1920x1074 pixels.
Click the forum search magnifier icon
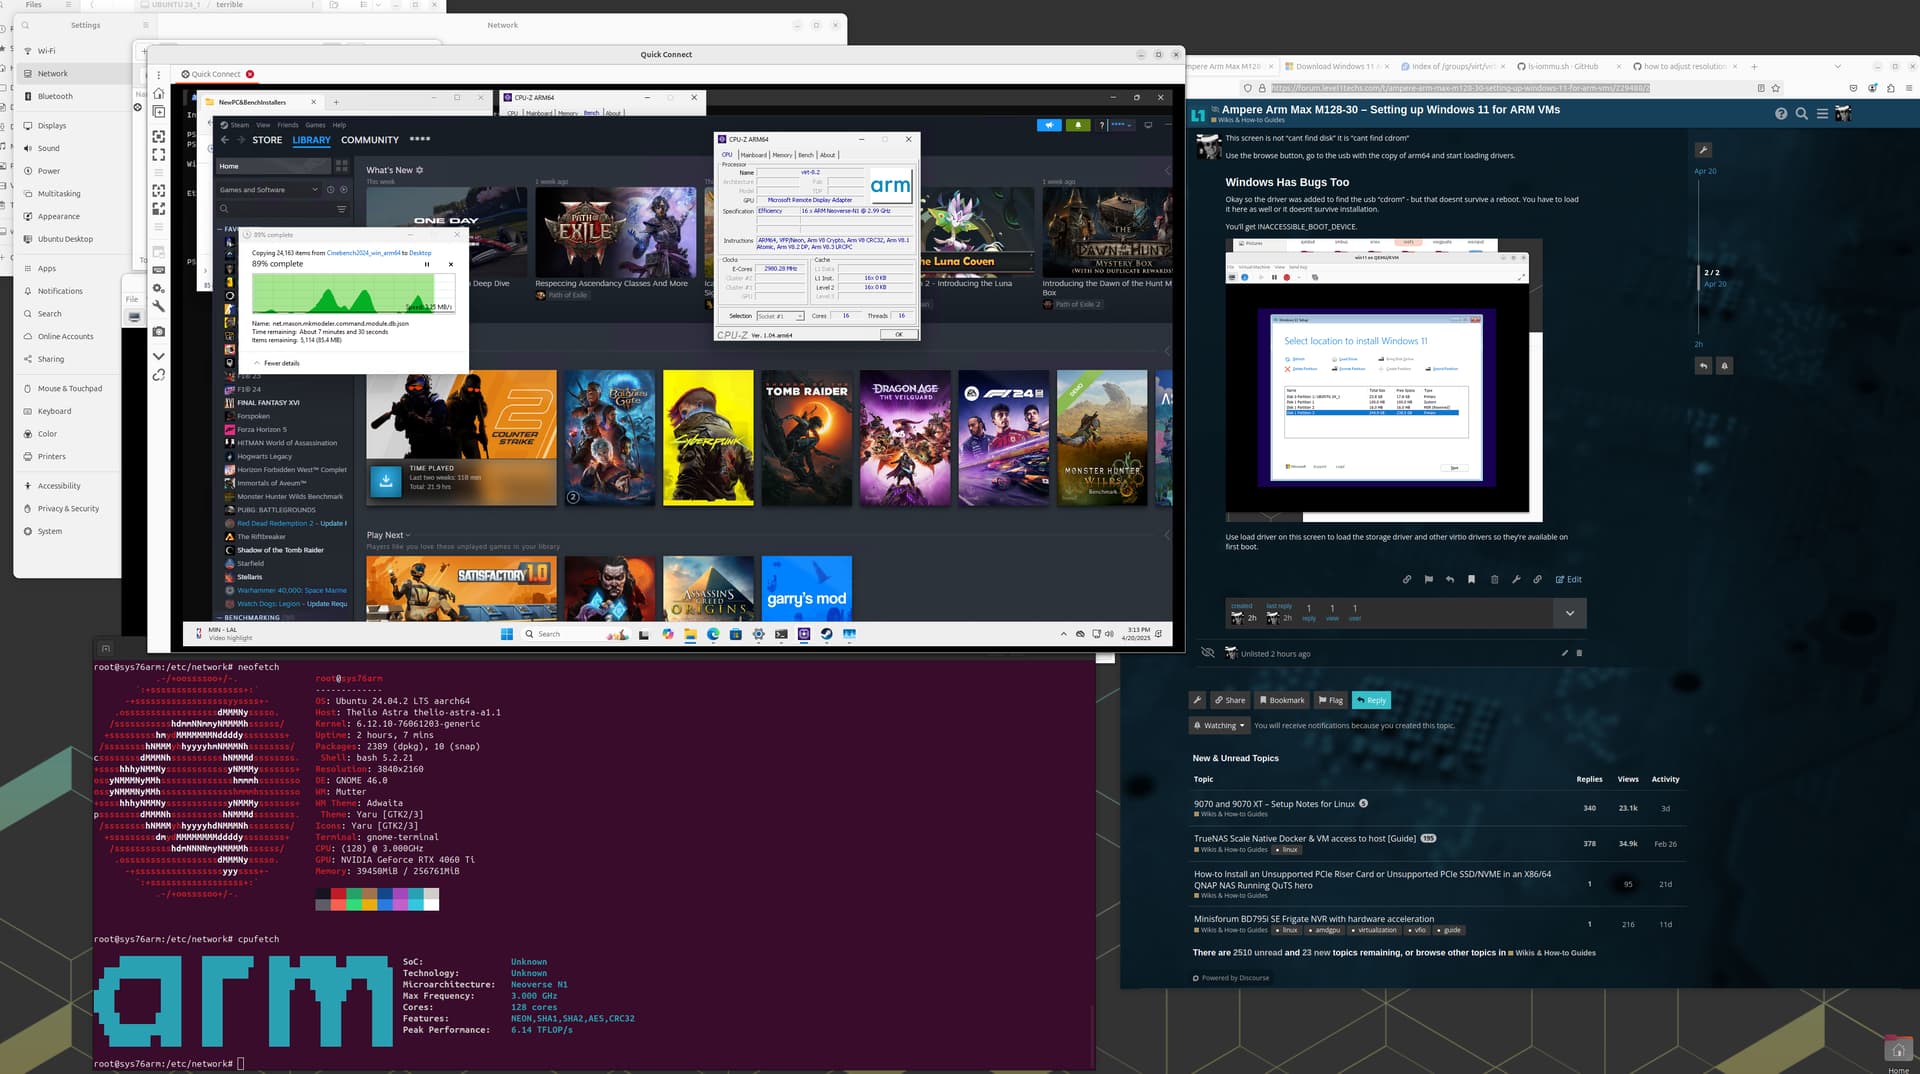(x=1801, y=114)
